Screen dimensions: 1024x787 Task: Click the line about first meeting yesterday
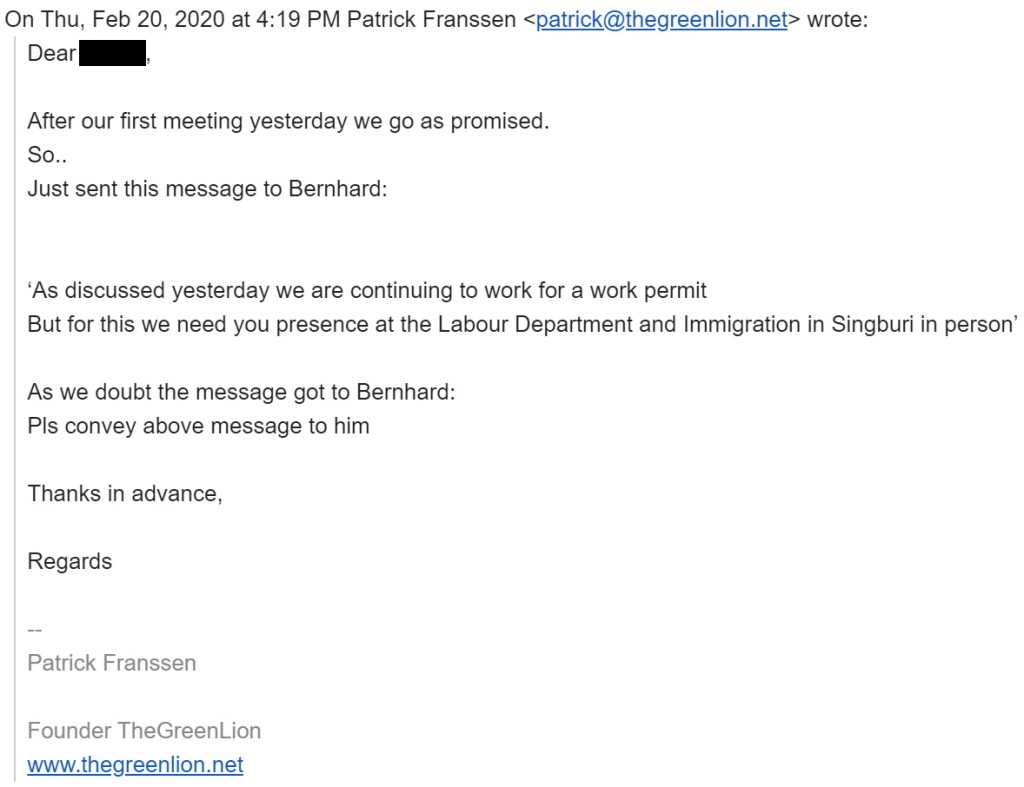(288, 122)
